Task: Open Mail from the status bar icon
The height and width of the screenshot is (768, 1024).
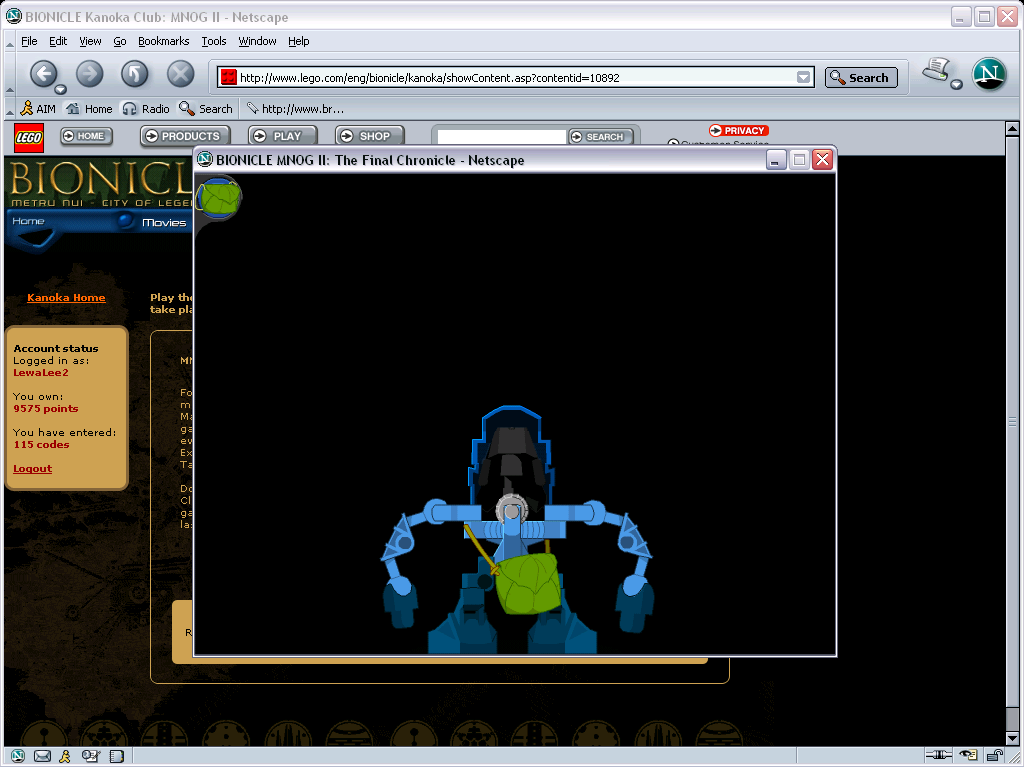Action: point(42,756)
